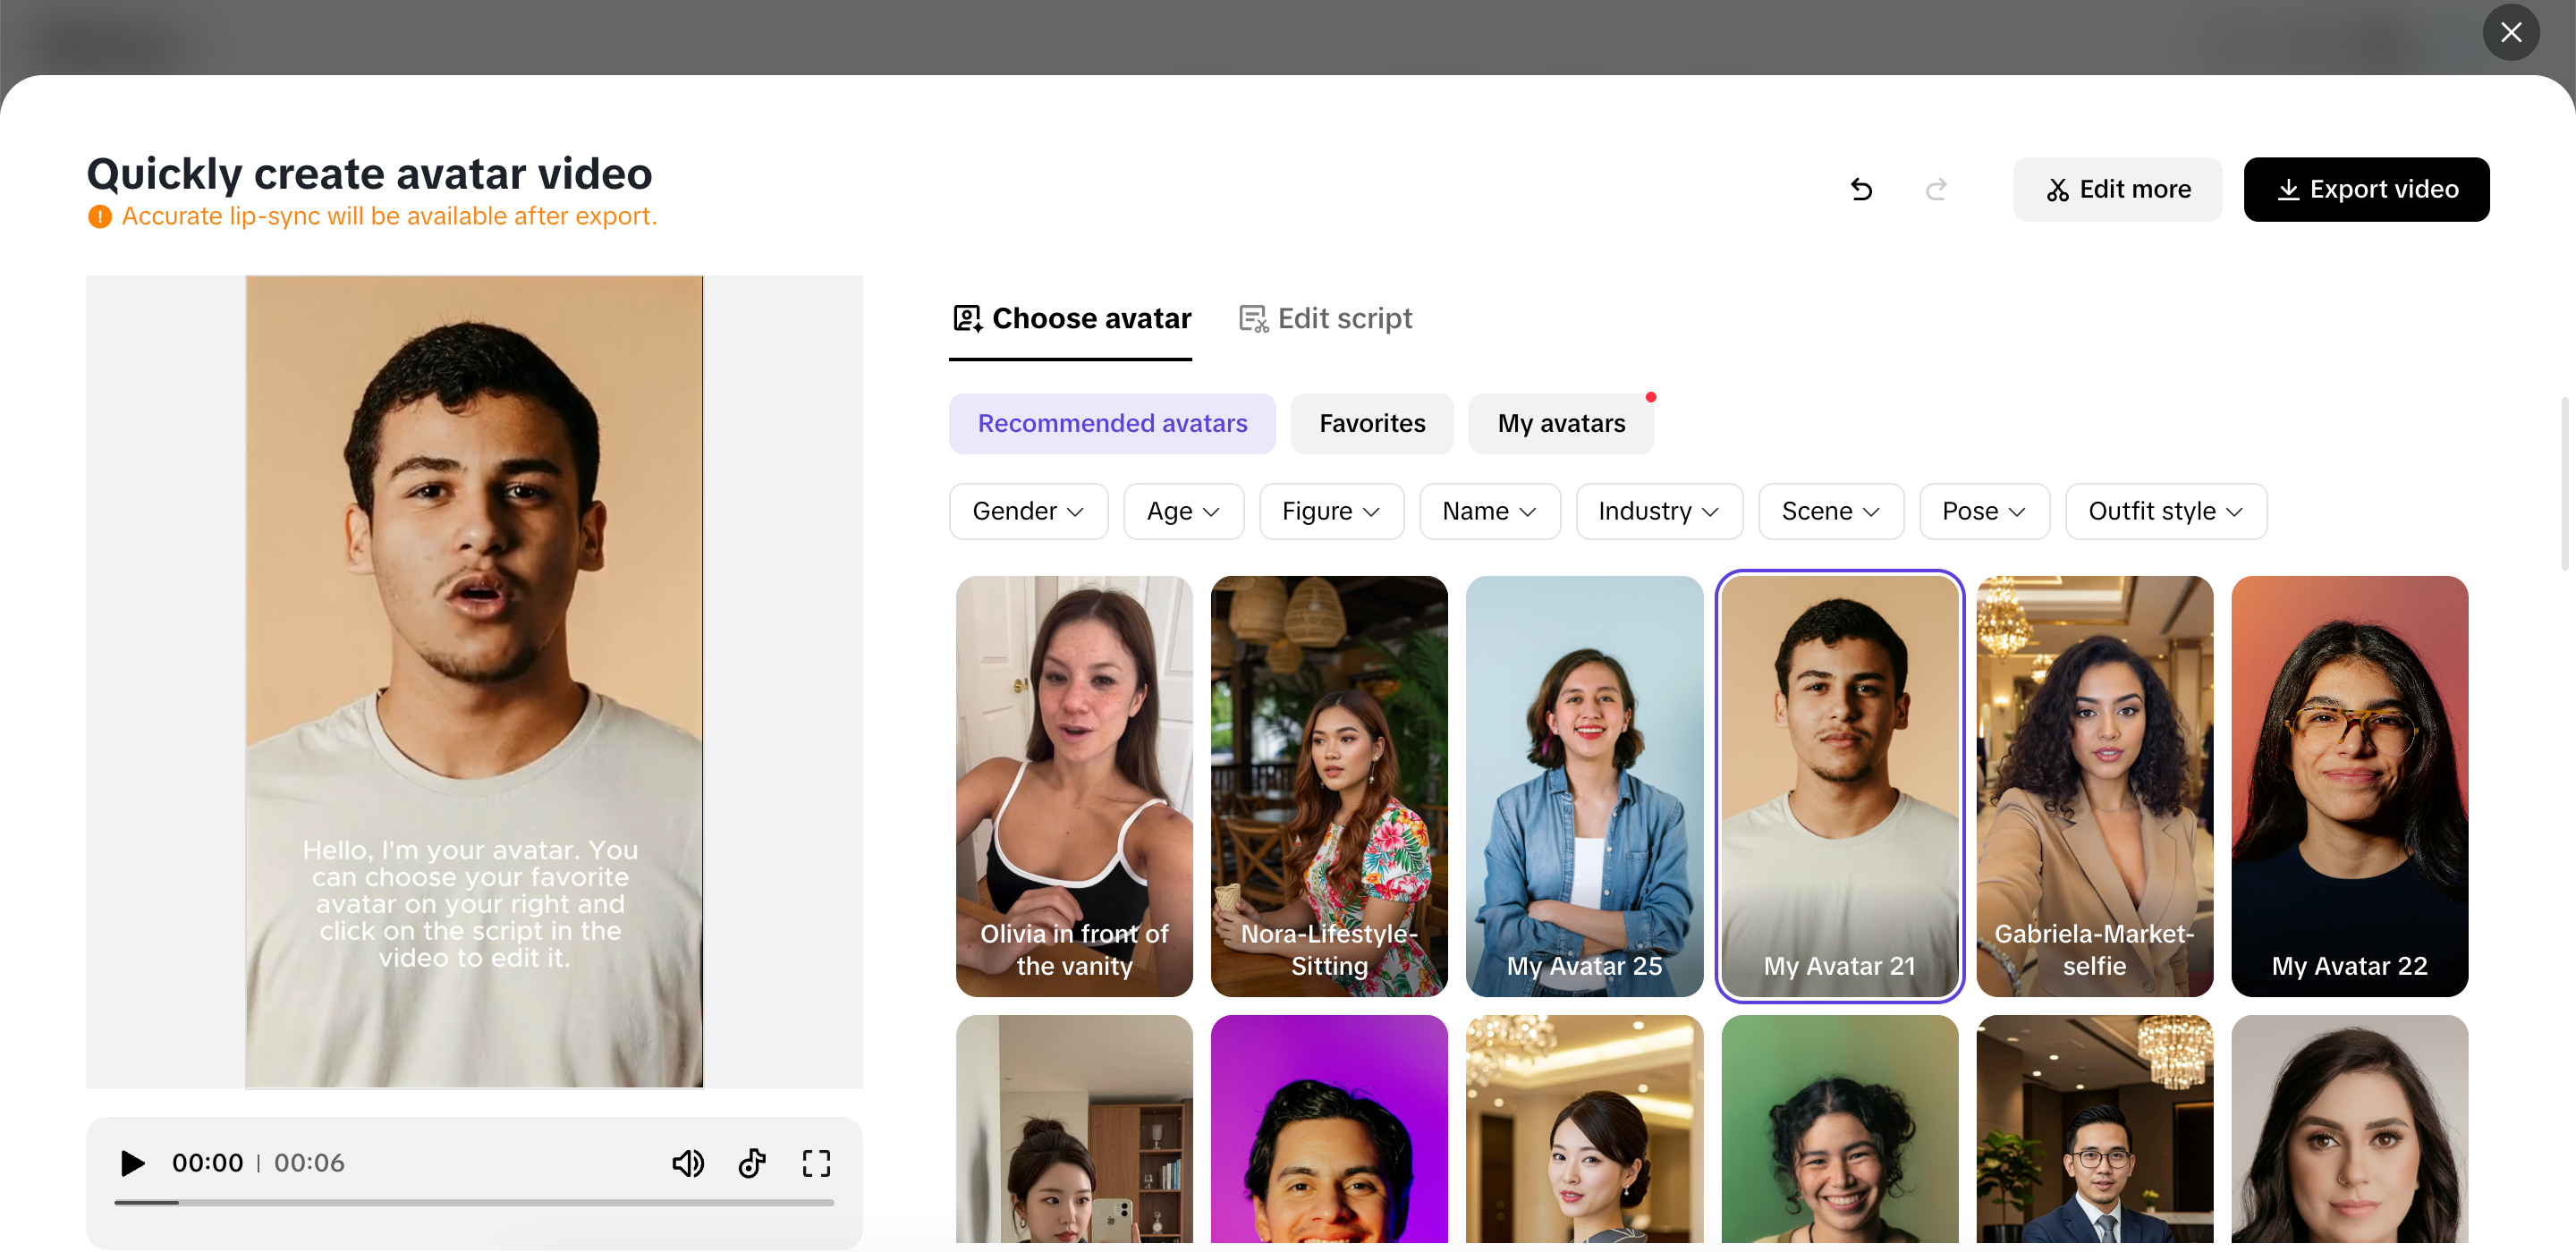The image size is (2576, 1252).
Task: Click the redo arrow icon
Action: point(1936,189)
